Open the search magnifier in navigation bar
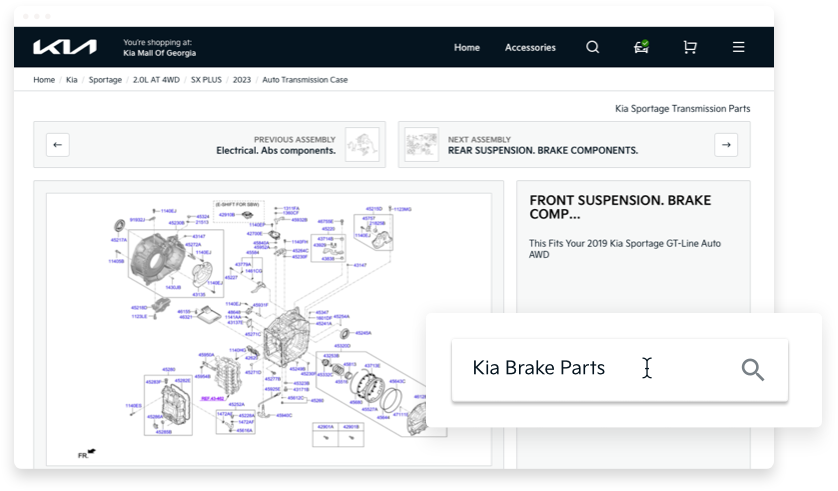The width and height of the screenshot is (838, 491). (592, 47)
